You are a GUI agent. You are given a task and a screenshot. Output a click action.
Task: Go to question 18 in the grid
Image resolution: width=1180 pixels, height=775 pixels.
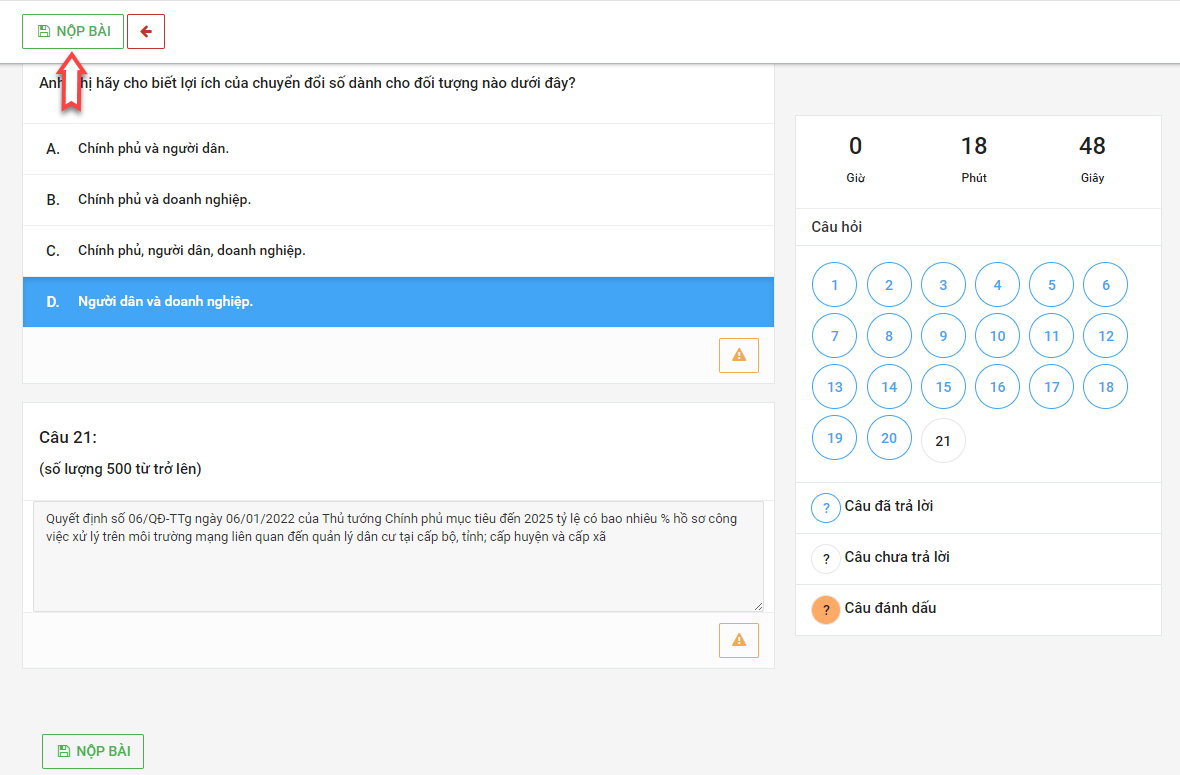tap(1105, 387)
